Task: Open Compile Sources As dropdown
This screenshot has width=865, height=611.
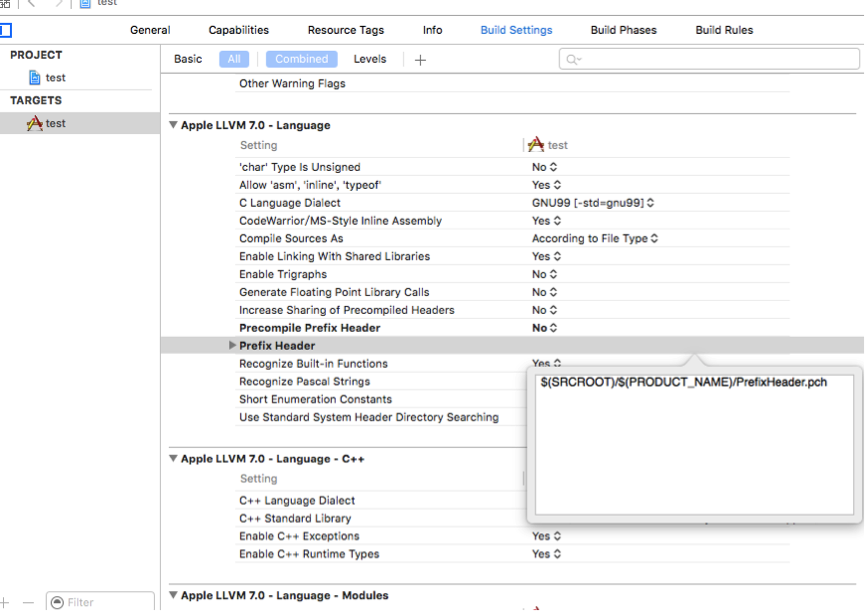Action: click(595, 238)
